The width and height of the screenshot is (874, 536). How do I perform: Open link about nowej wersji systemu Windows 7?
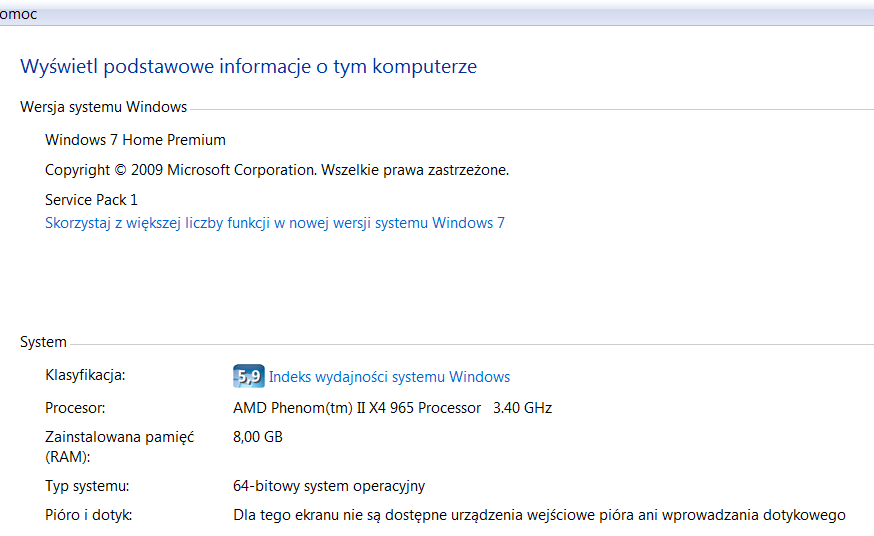coord(275,223)
